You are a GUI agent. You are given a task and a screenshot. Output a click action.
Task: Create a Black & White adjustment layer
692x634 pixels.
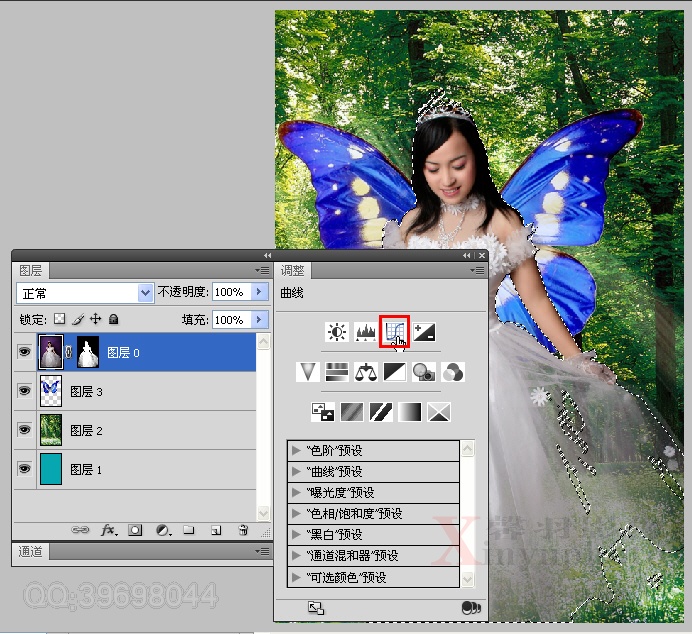395,372
